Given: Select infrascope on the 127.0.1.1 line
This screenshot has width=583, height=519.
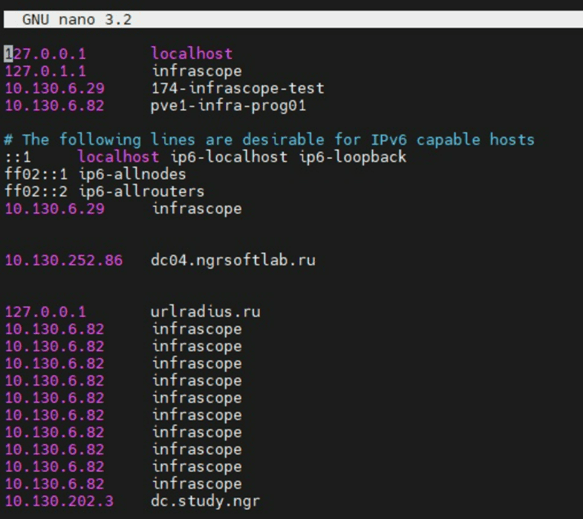Looking at the screenshot, I should tap(197, 71).
